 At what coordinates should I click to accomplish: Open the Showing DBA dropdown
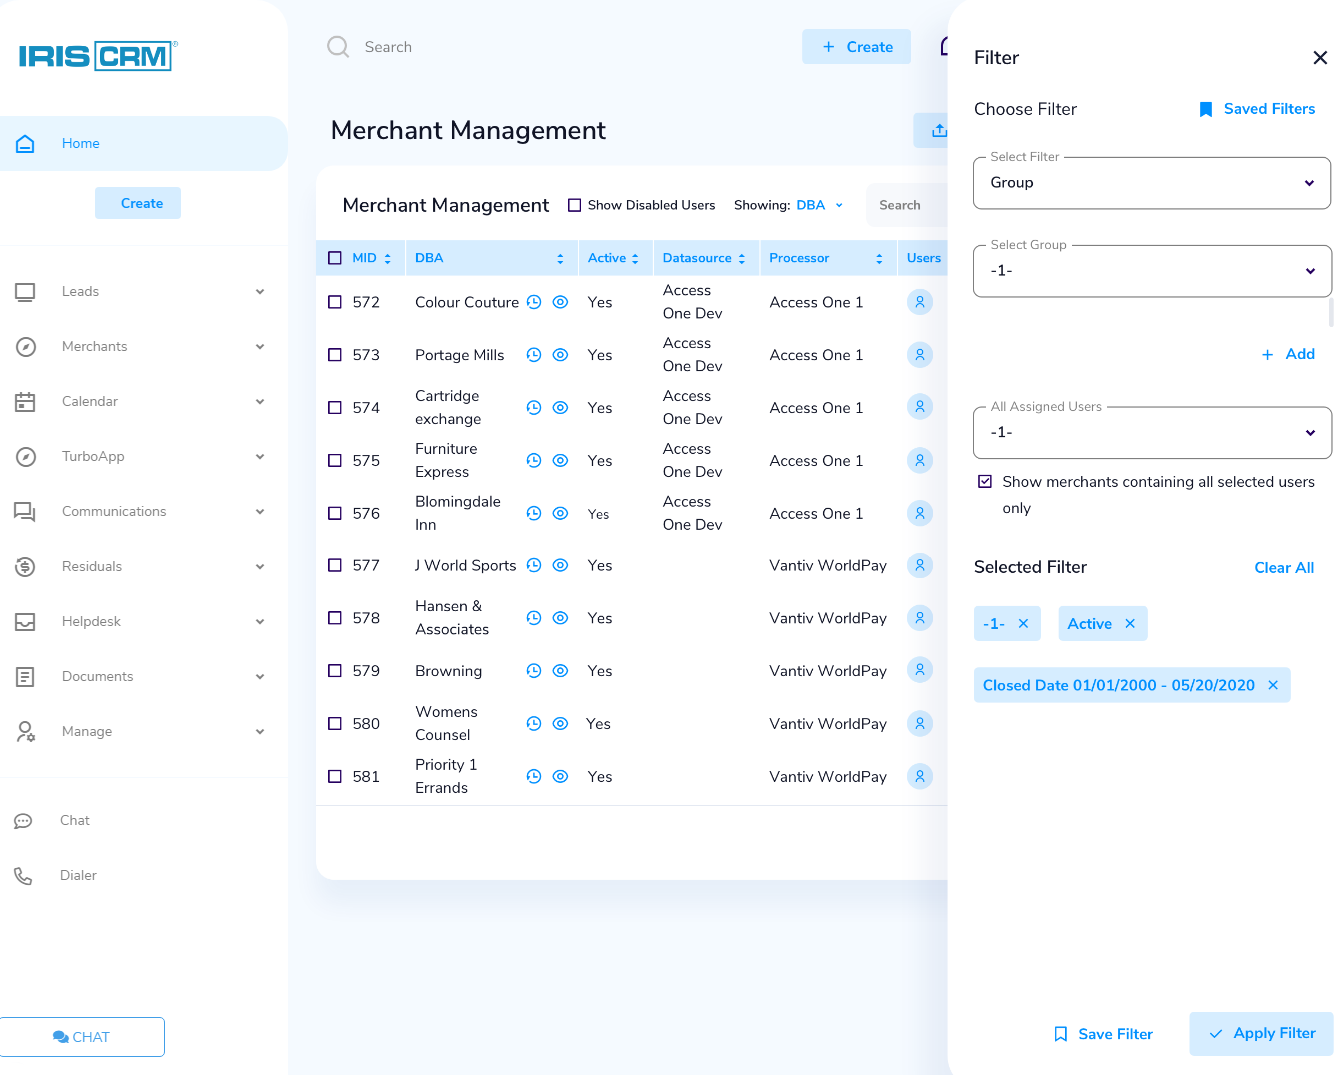[820, 205]
